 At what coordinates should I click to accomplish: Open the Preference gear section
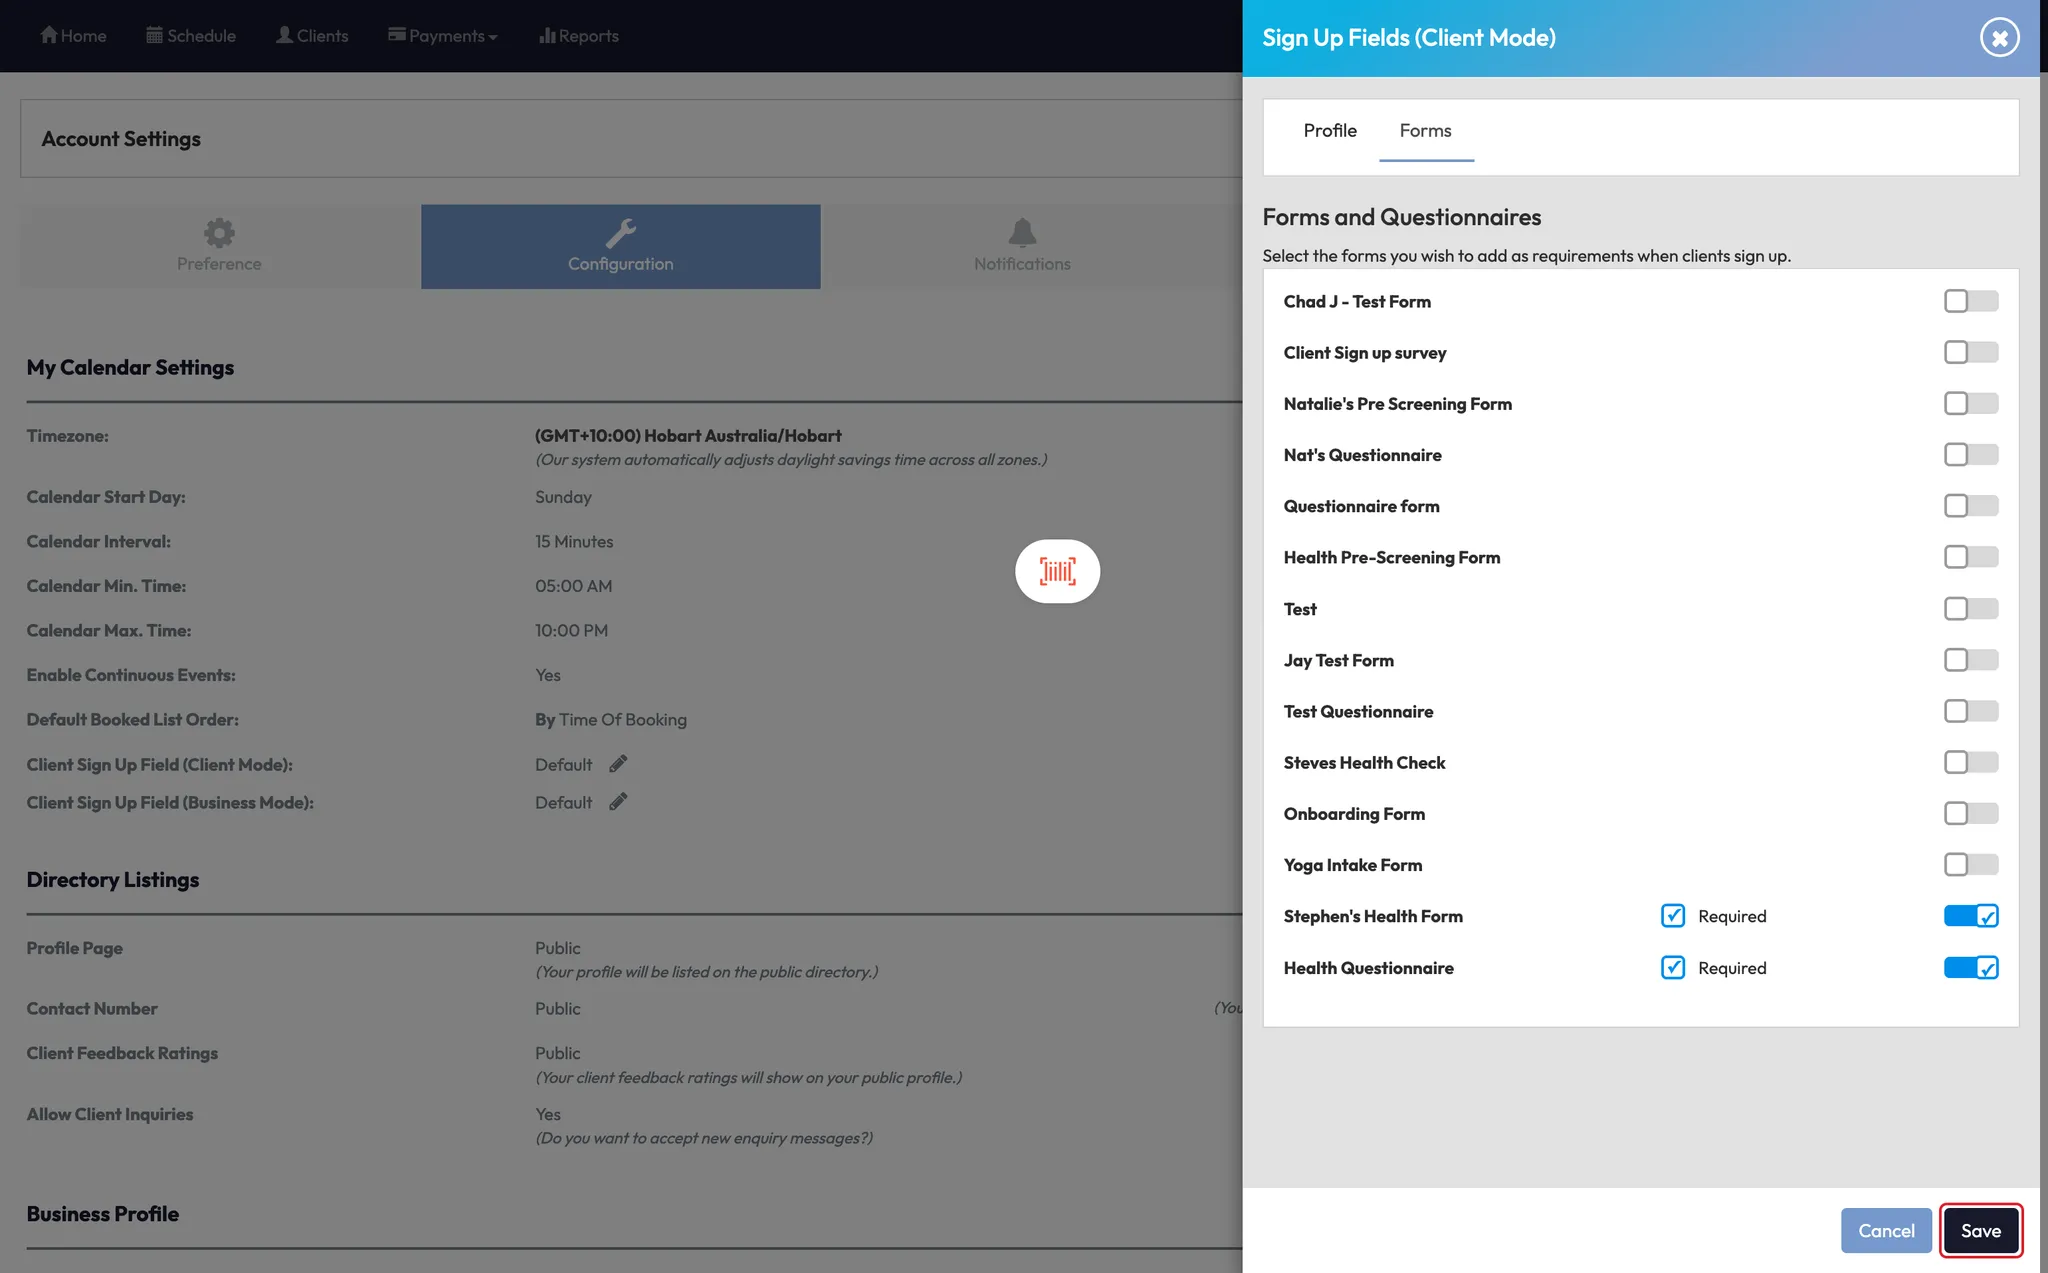click(219, 246)
